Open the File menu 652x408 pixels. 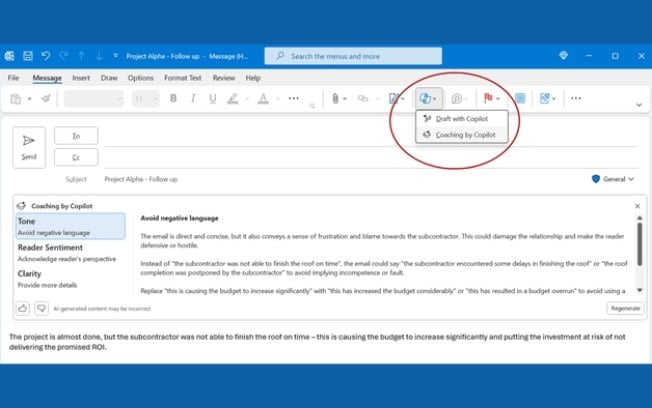click(x=13, y=78)
